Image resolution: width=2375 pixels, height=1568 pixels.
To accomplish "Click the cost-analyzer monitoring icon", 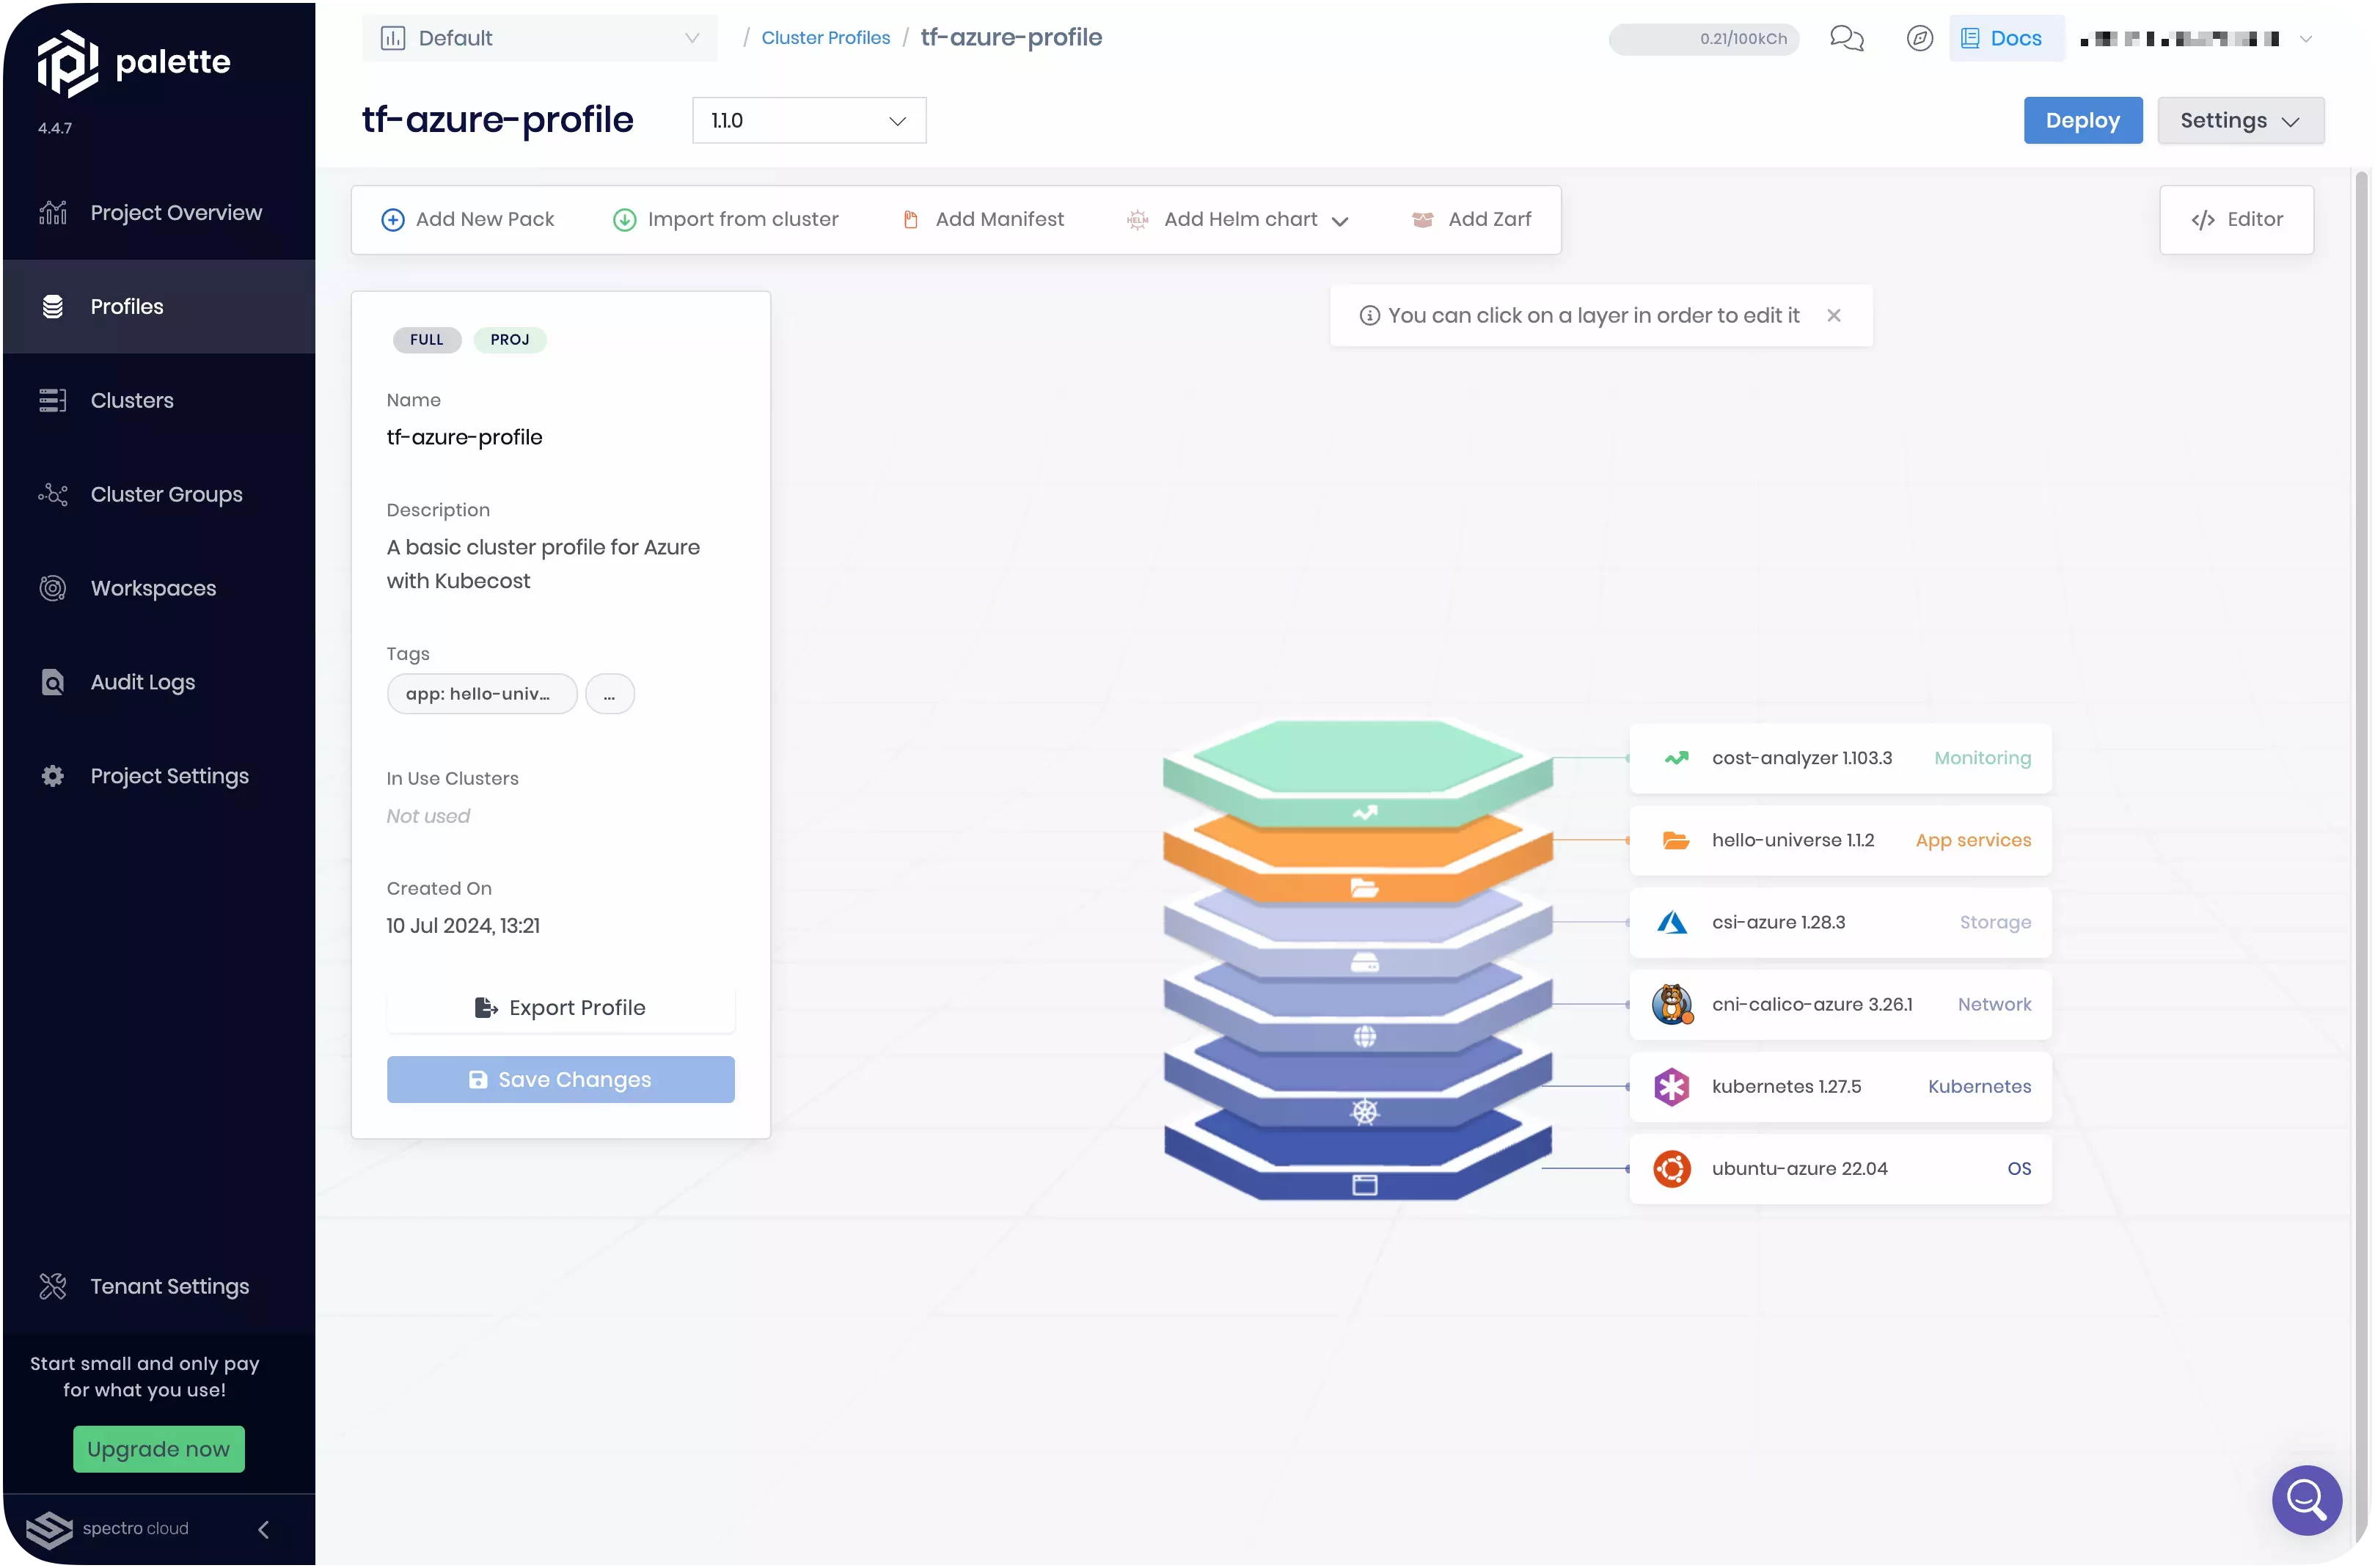I will point(1675,758).
